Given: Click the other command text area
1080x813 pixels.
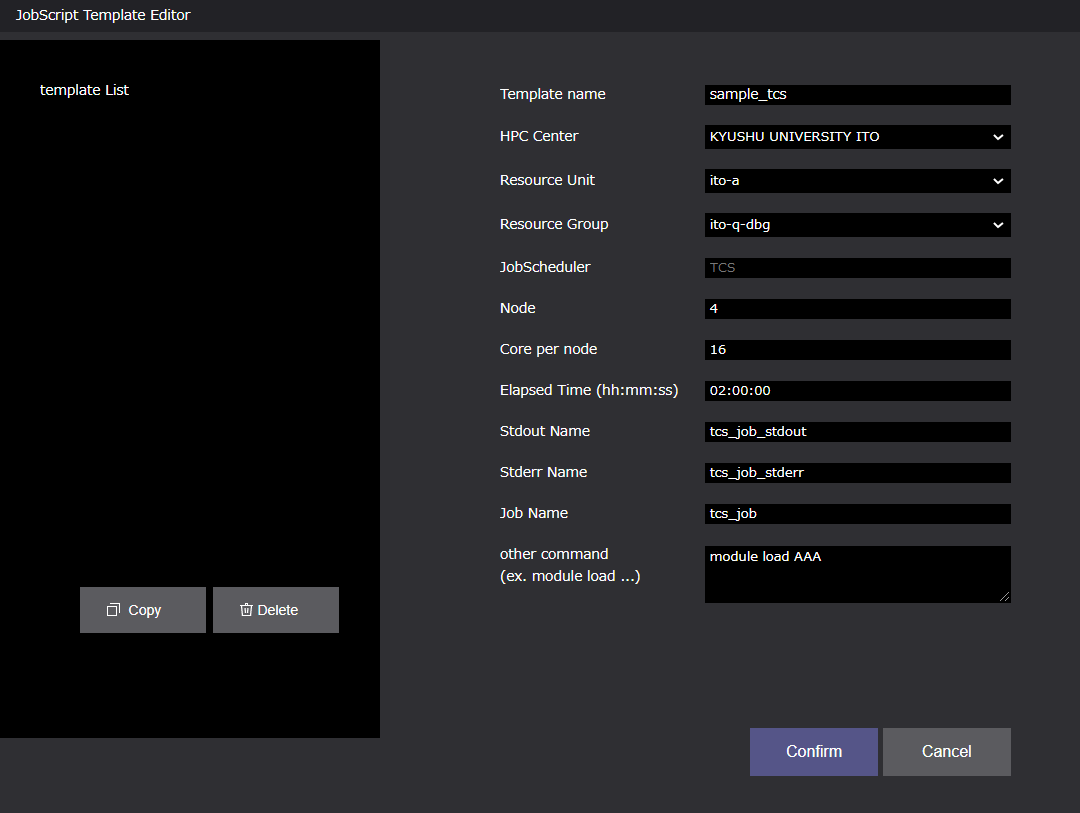Looking at the screenshot, I should click(x=857, y=574).
